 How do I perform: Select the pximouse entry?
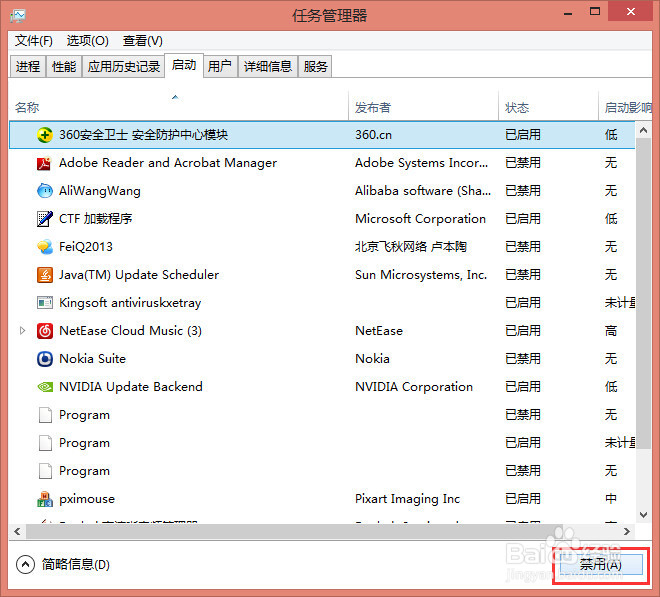coord(322,499)
